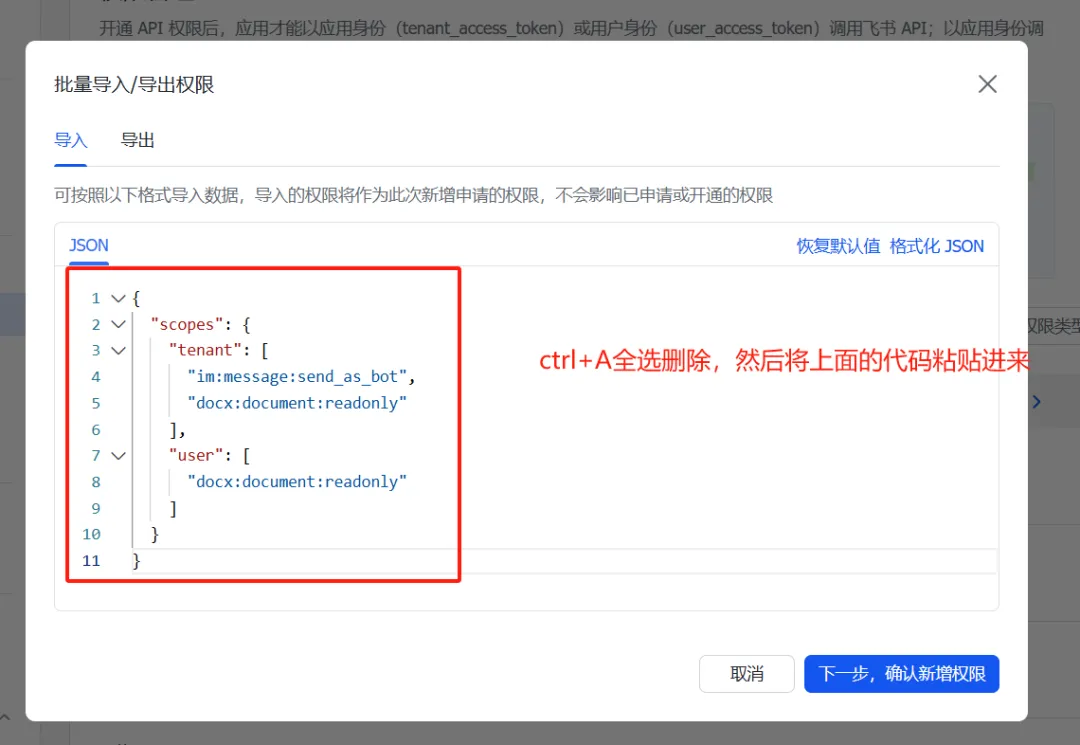Screen dimensions: 1080x745
Task: Select the JSON editor tab
Action: (88, 246)
